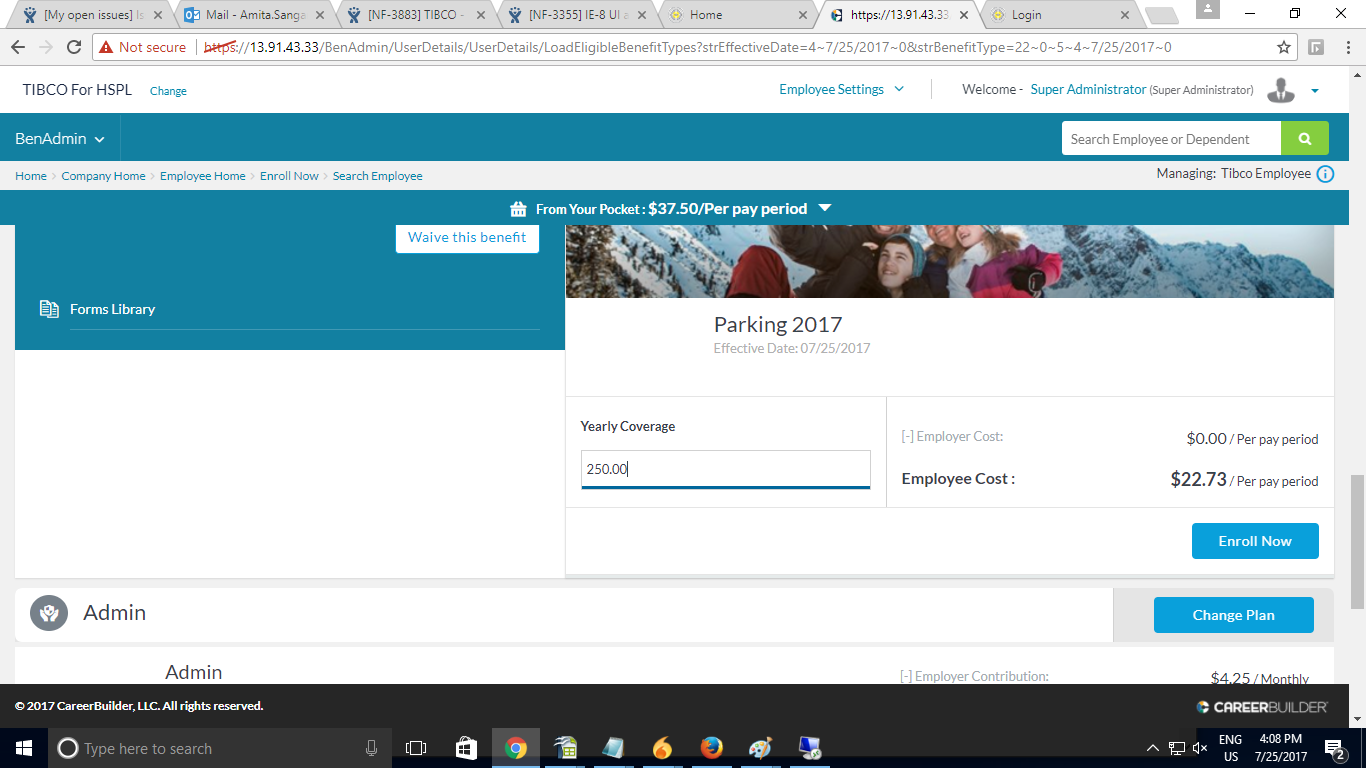Open the Paint palette icon on the taskbar
1366x768 pixels.
click(760, 748)
